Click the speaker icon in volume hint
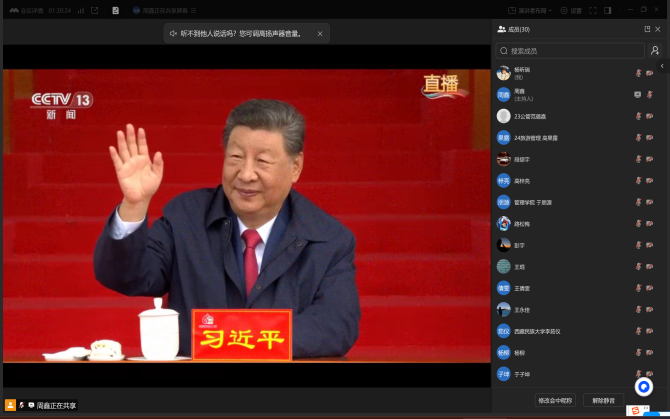Screen dimensions: 670x419 point(173,33)
